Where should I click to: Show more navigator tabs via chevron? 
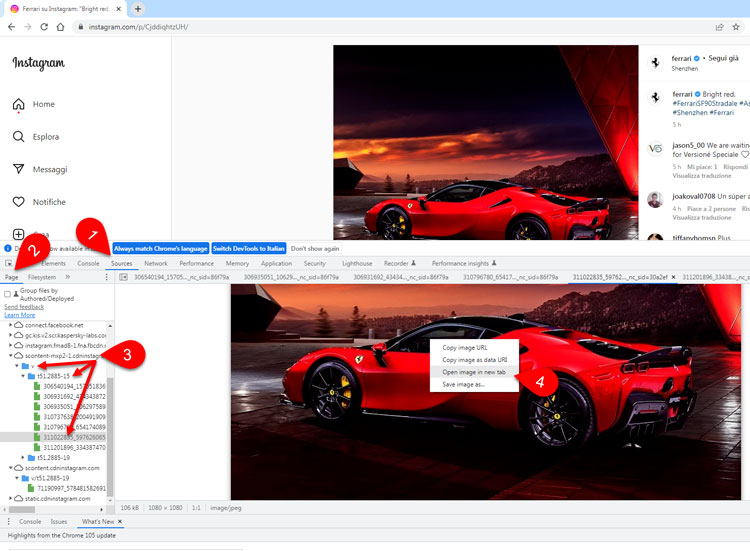[x=67, y=277]
